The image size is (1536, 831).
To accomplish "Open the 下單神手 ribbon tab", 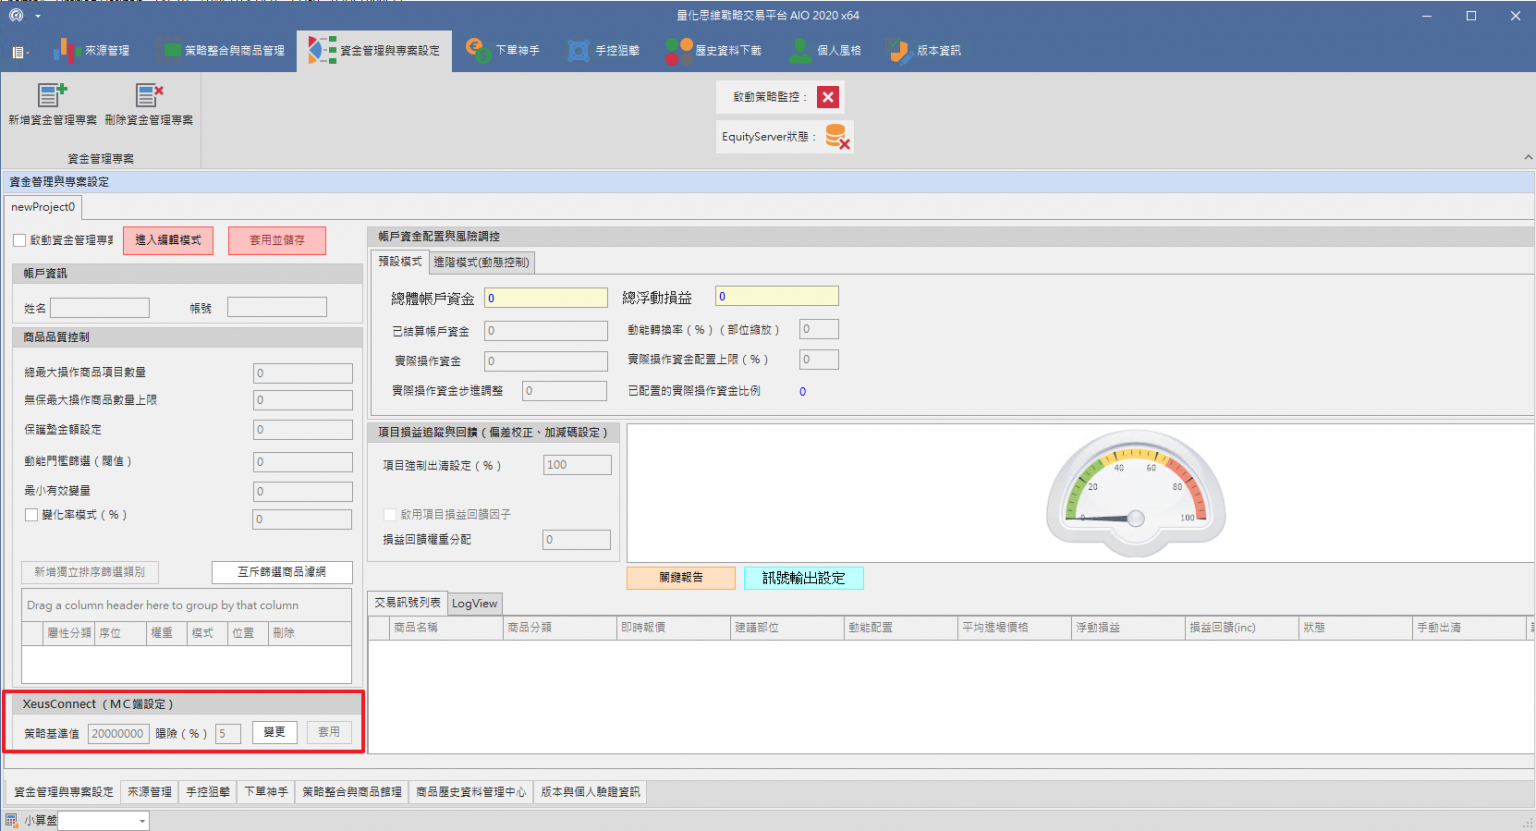I will tap(503, 50).
